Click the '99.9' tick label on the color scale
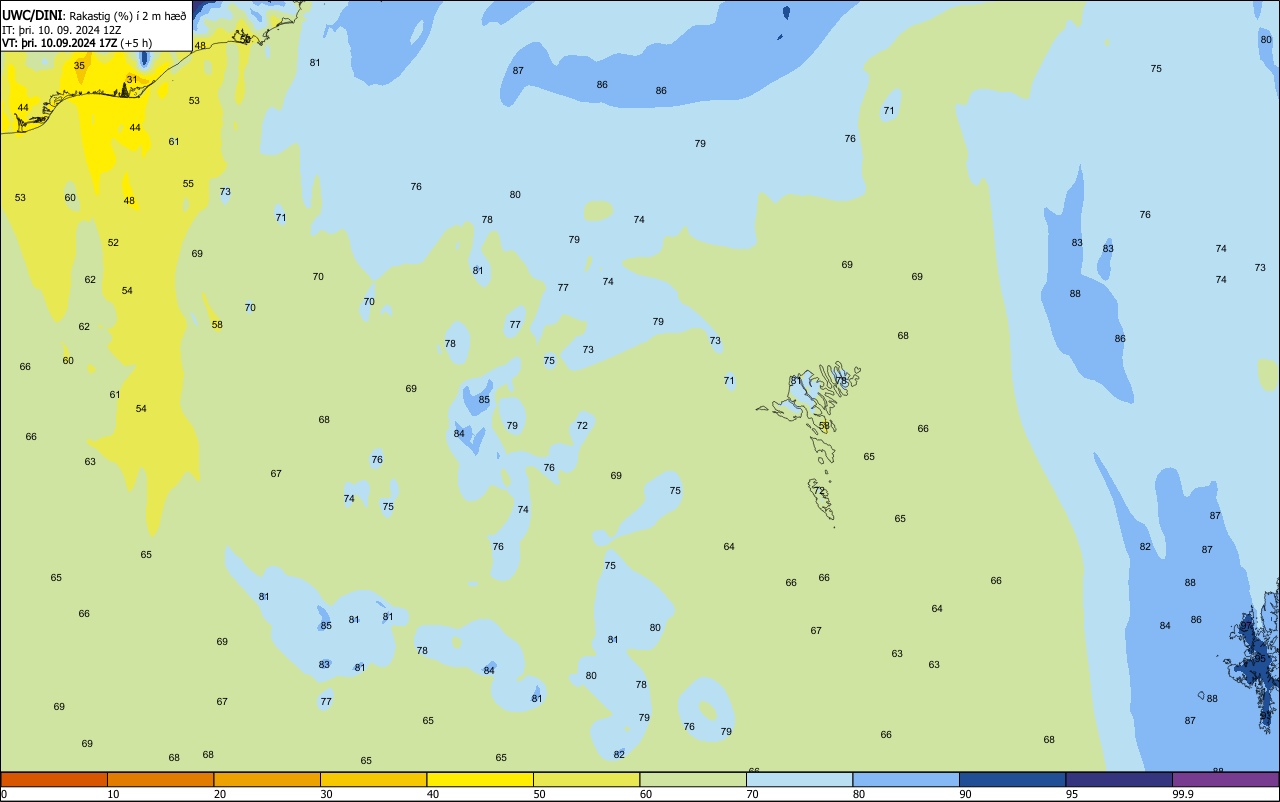This screenshot has width=1280, height=802. (x=1183, y=794)
